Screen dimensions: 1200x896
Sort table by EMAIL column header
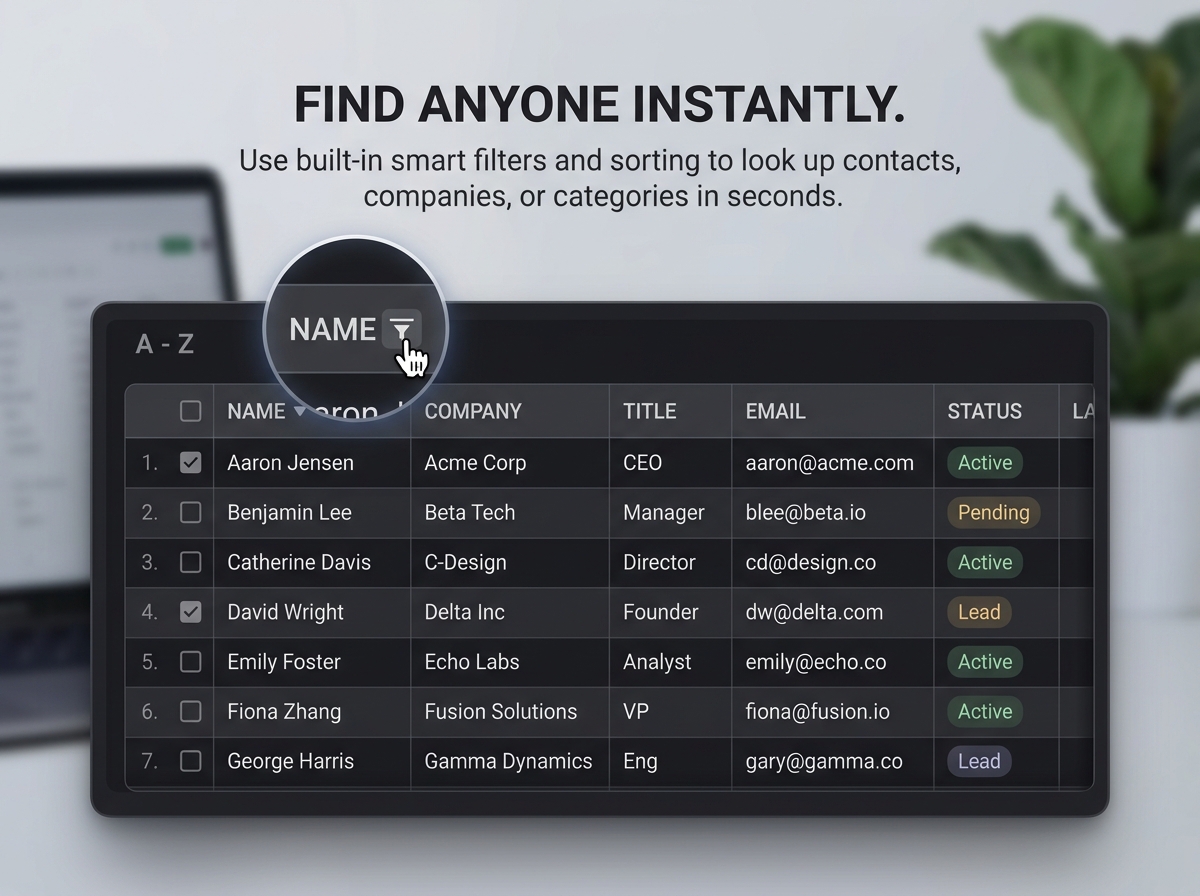coord(775,411)
